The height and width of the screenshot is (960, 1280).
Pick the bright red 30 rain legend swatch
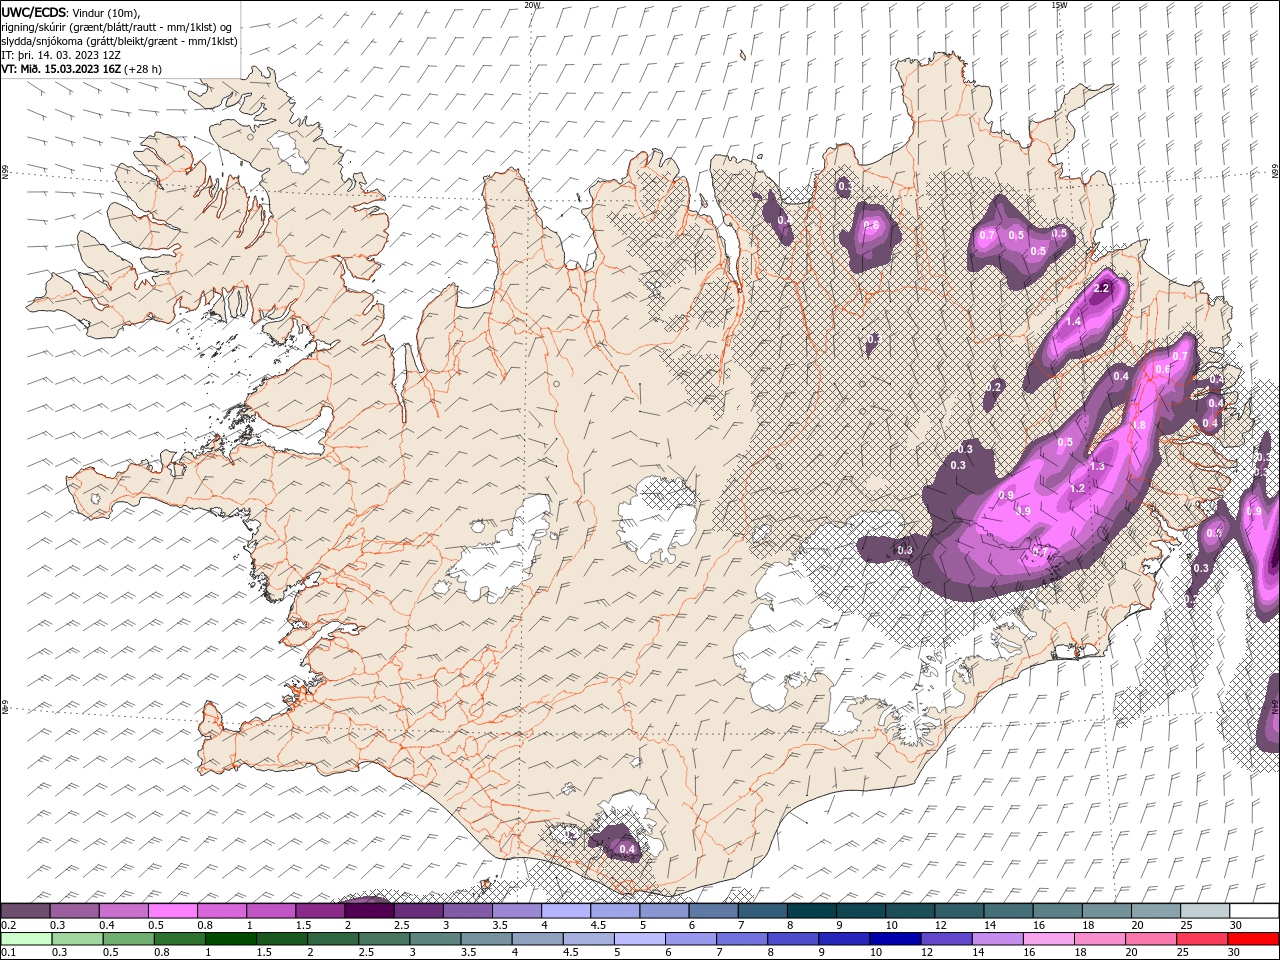click(x=1253, y=939)
